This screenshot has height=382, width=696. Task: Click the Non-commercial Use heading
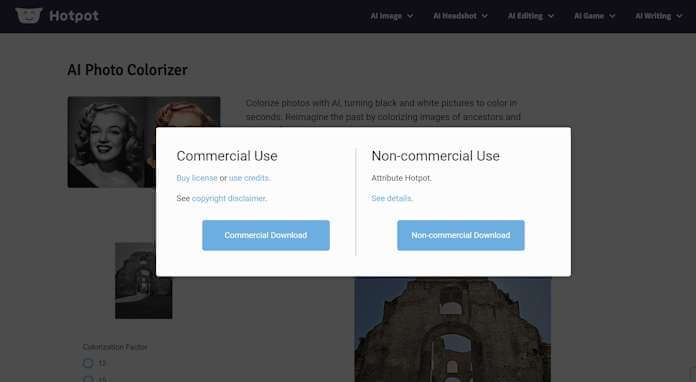point(435,156)
